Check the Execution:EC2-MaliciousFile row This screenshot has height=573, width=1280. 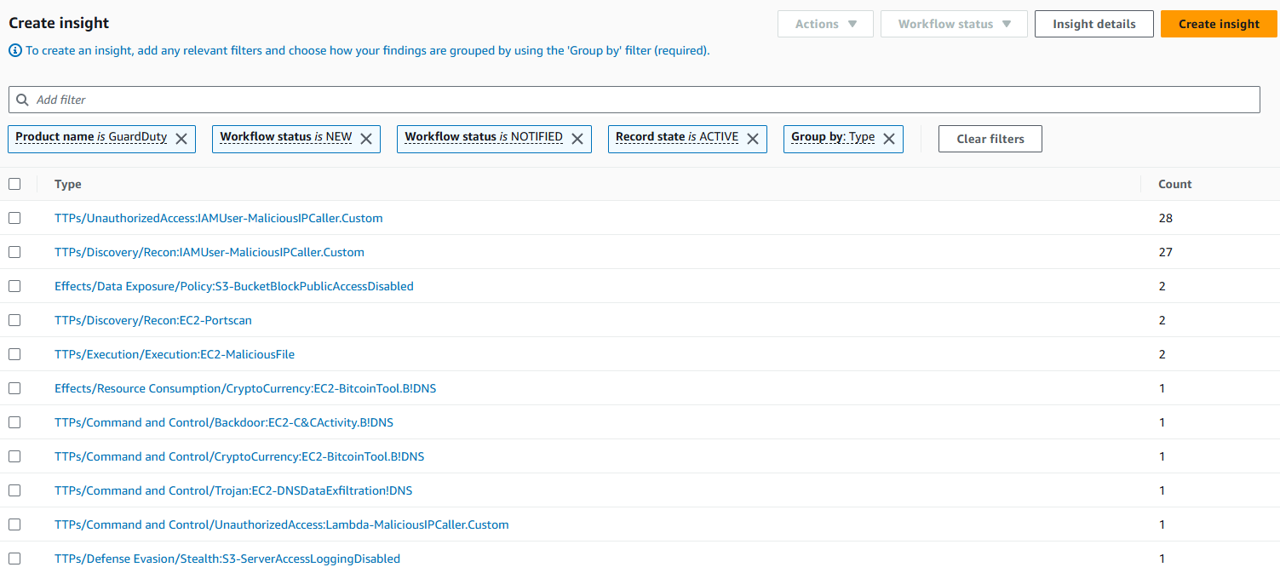point(14,354)
